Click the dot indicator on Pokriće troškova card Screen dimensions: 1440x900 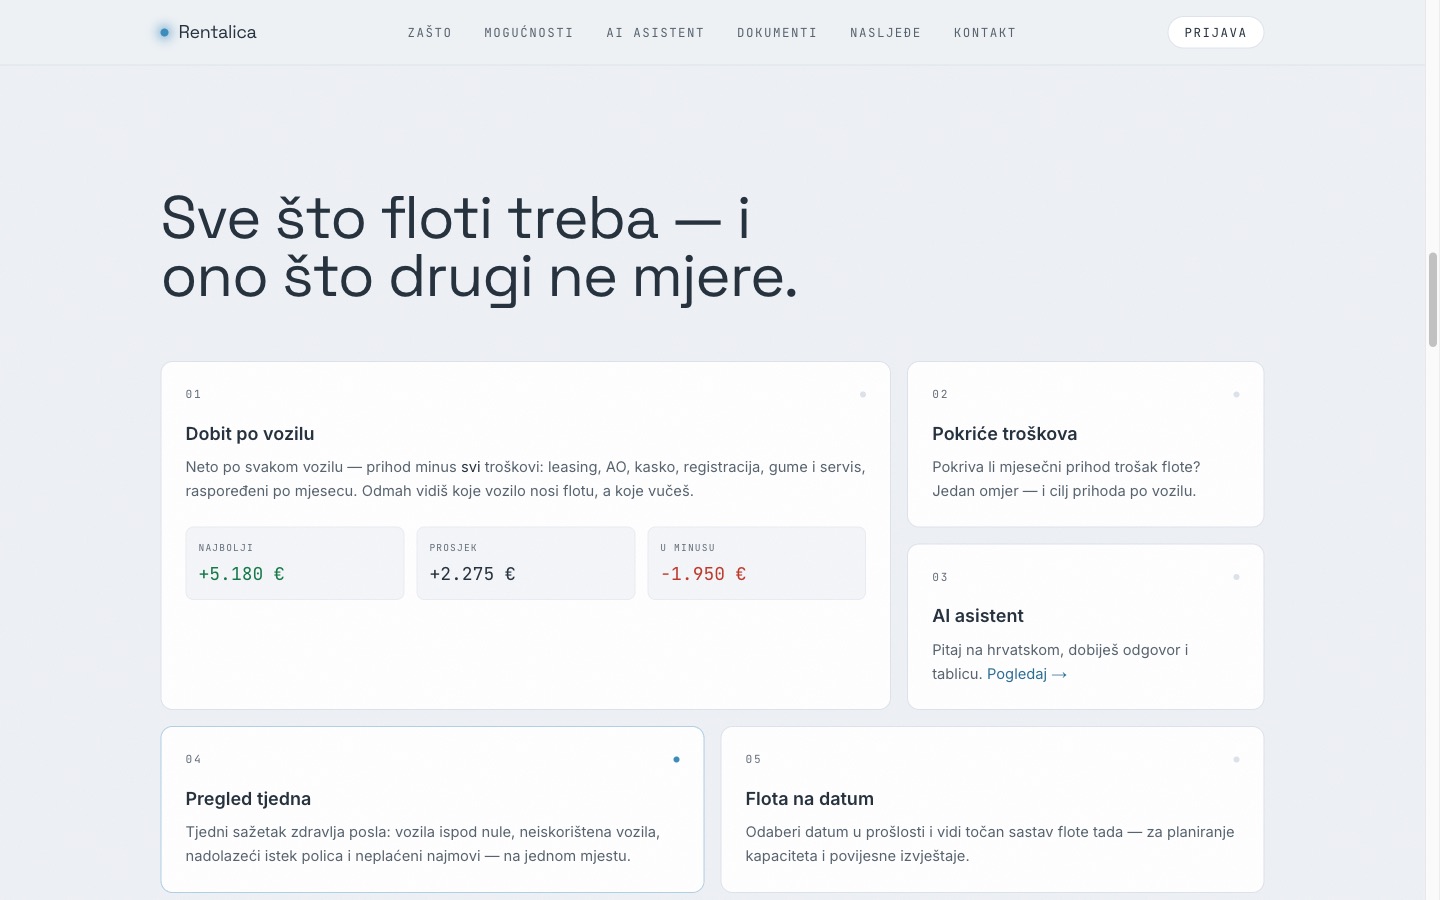click(x=1236, y=394)
